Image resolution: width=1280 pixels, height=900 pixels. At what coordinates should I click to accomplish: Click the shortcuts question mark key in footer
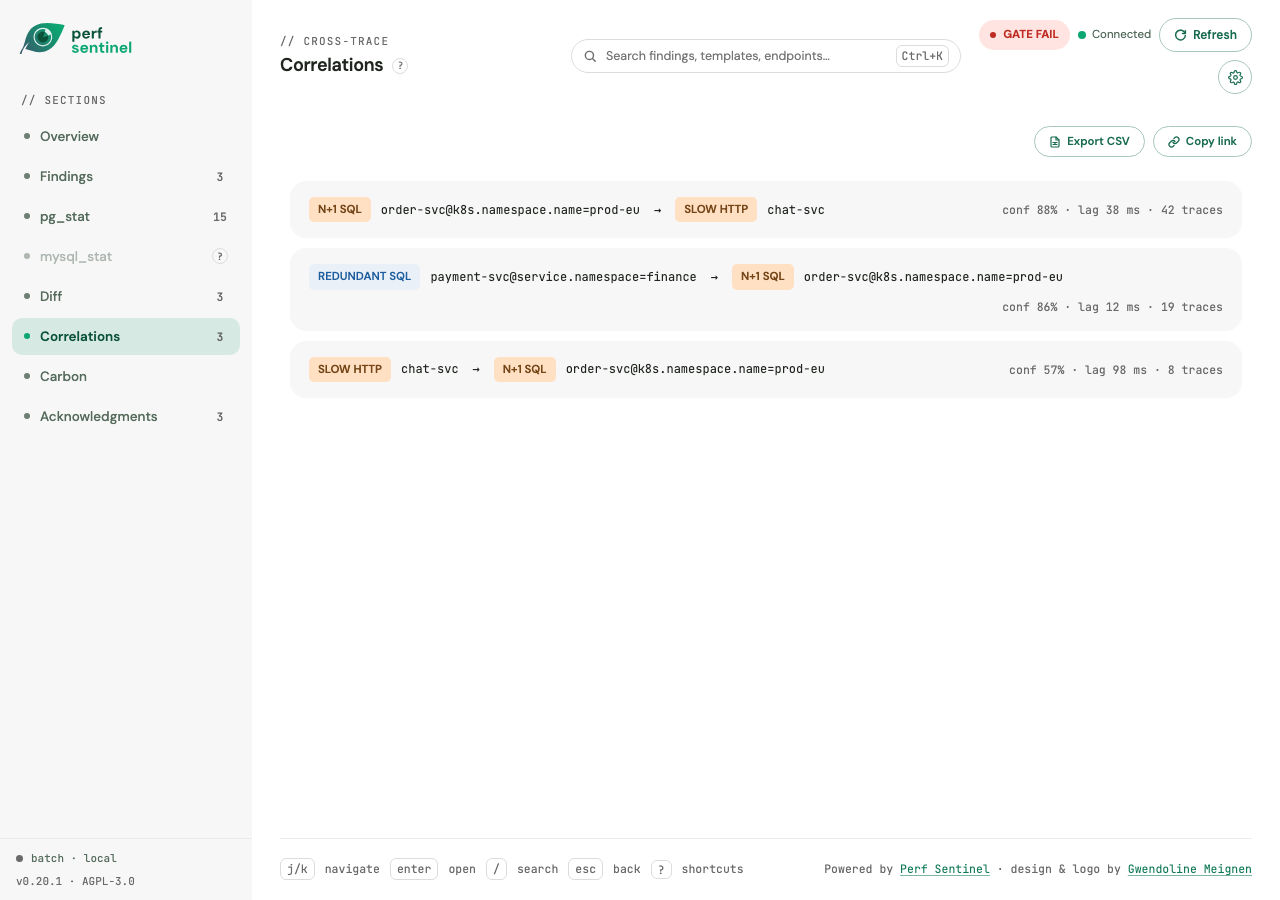[661, 869]
